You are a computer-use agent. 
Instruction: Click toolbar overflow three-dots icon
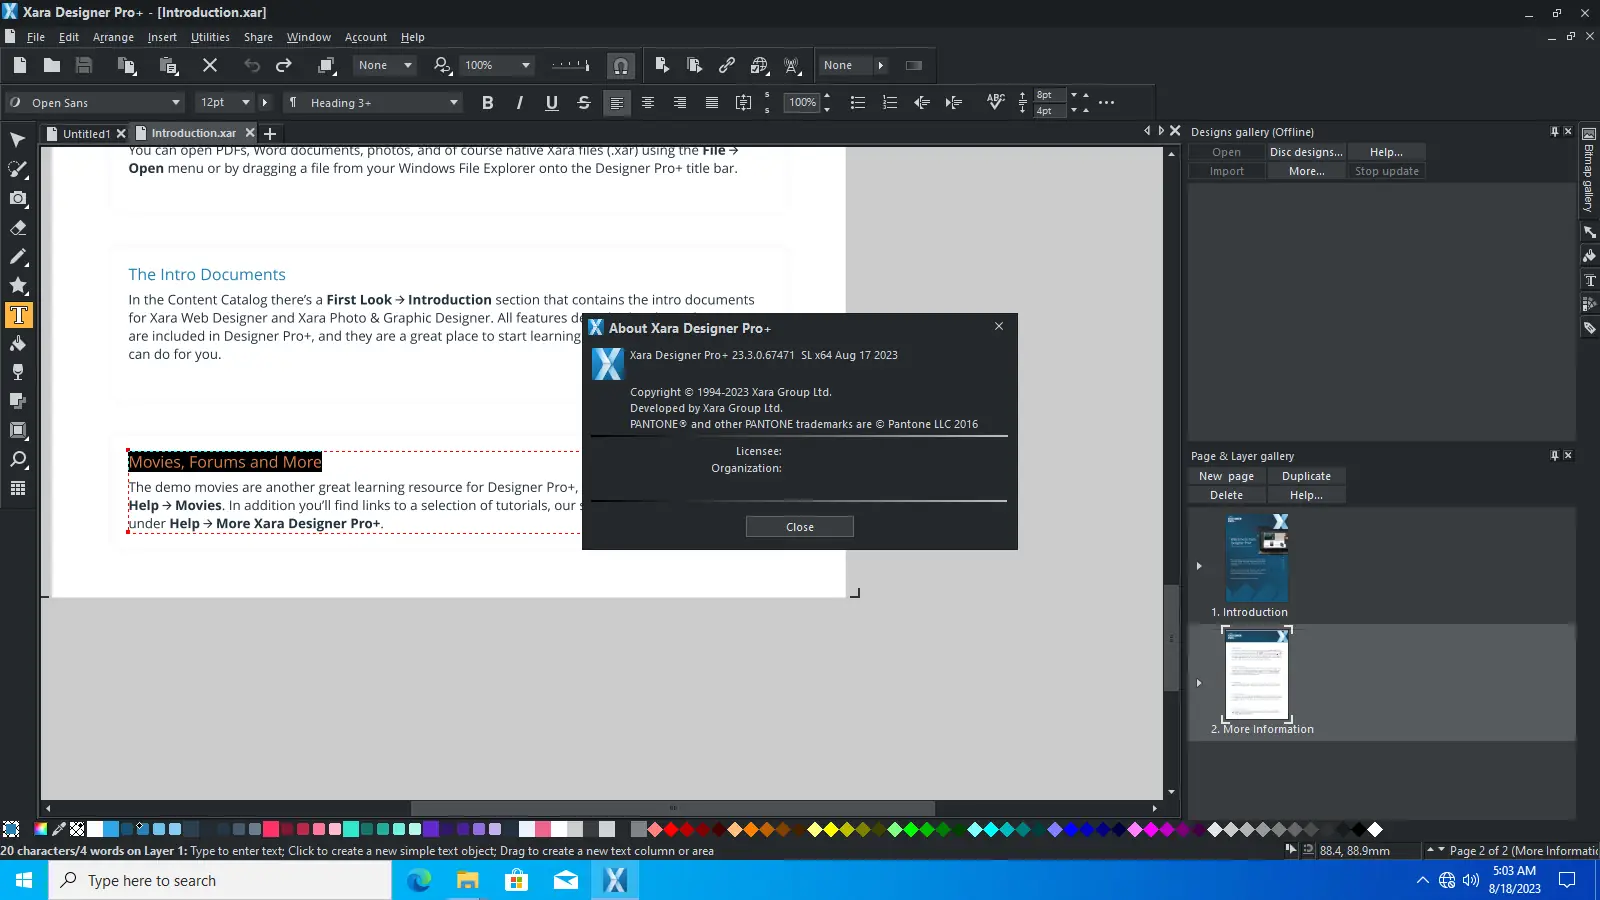[1106, 102]
